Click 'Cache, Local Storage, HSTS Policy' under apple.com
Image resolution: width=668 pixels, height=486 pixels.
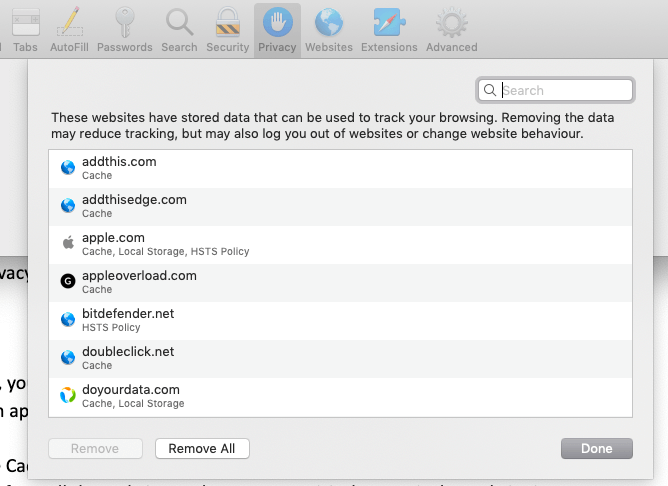click(165, 252)
